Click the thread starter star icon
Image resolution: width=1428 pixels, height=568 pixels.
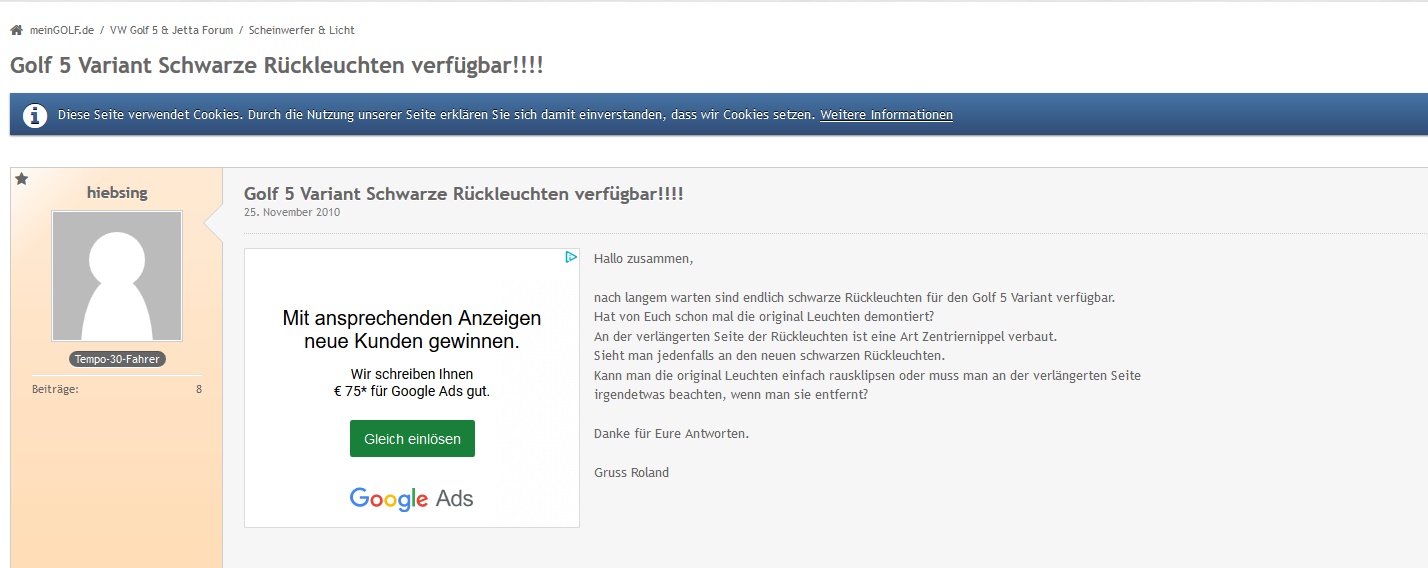tap(22, 179)
